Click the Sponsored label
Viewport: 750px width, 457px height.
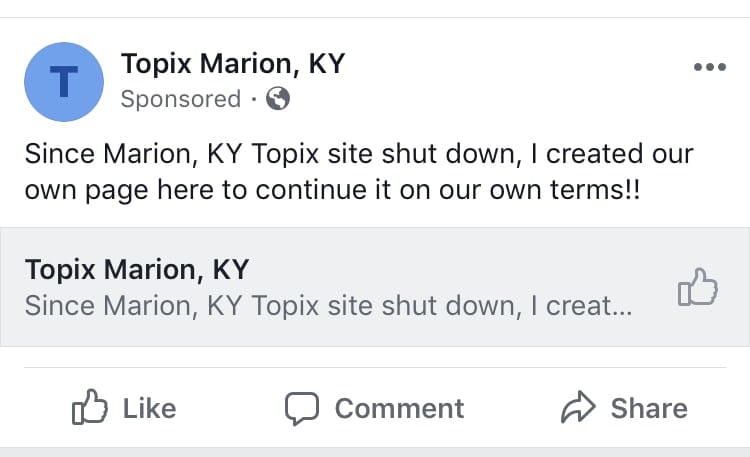tap(181, 99)
